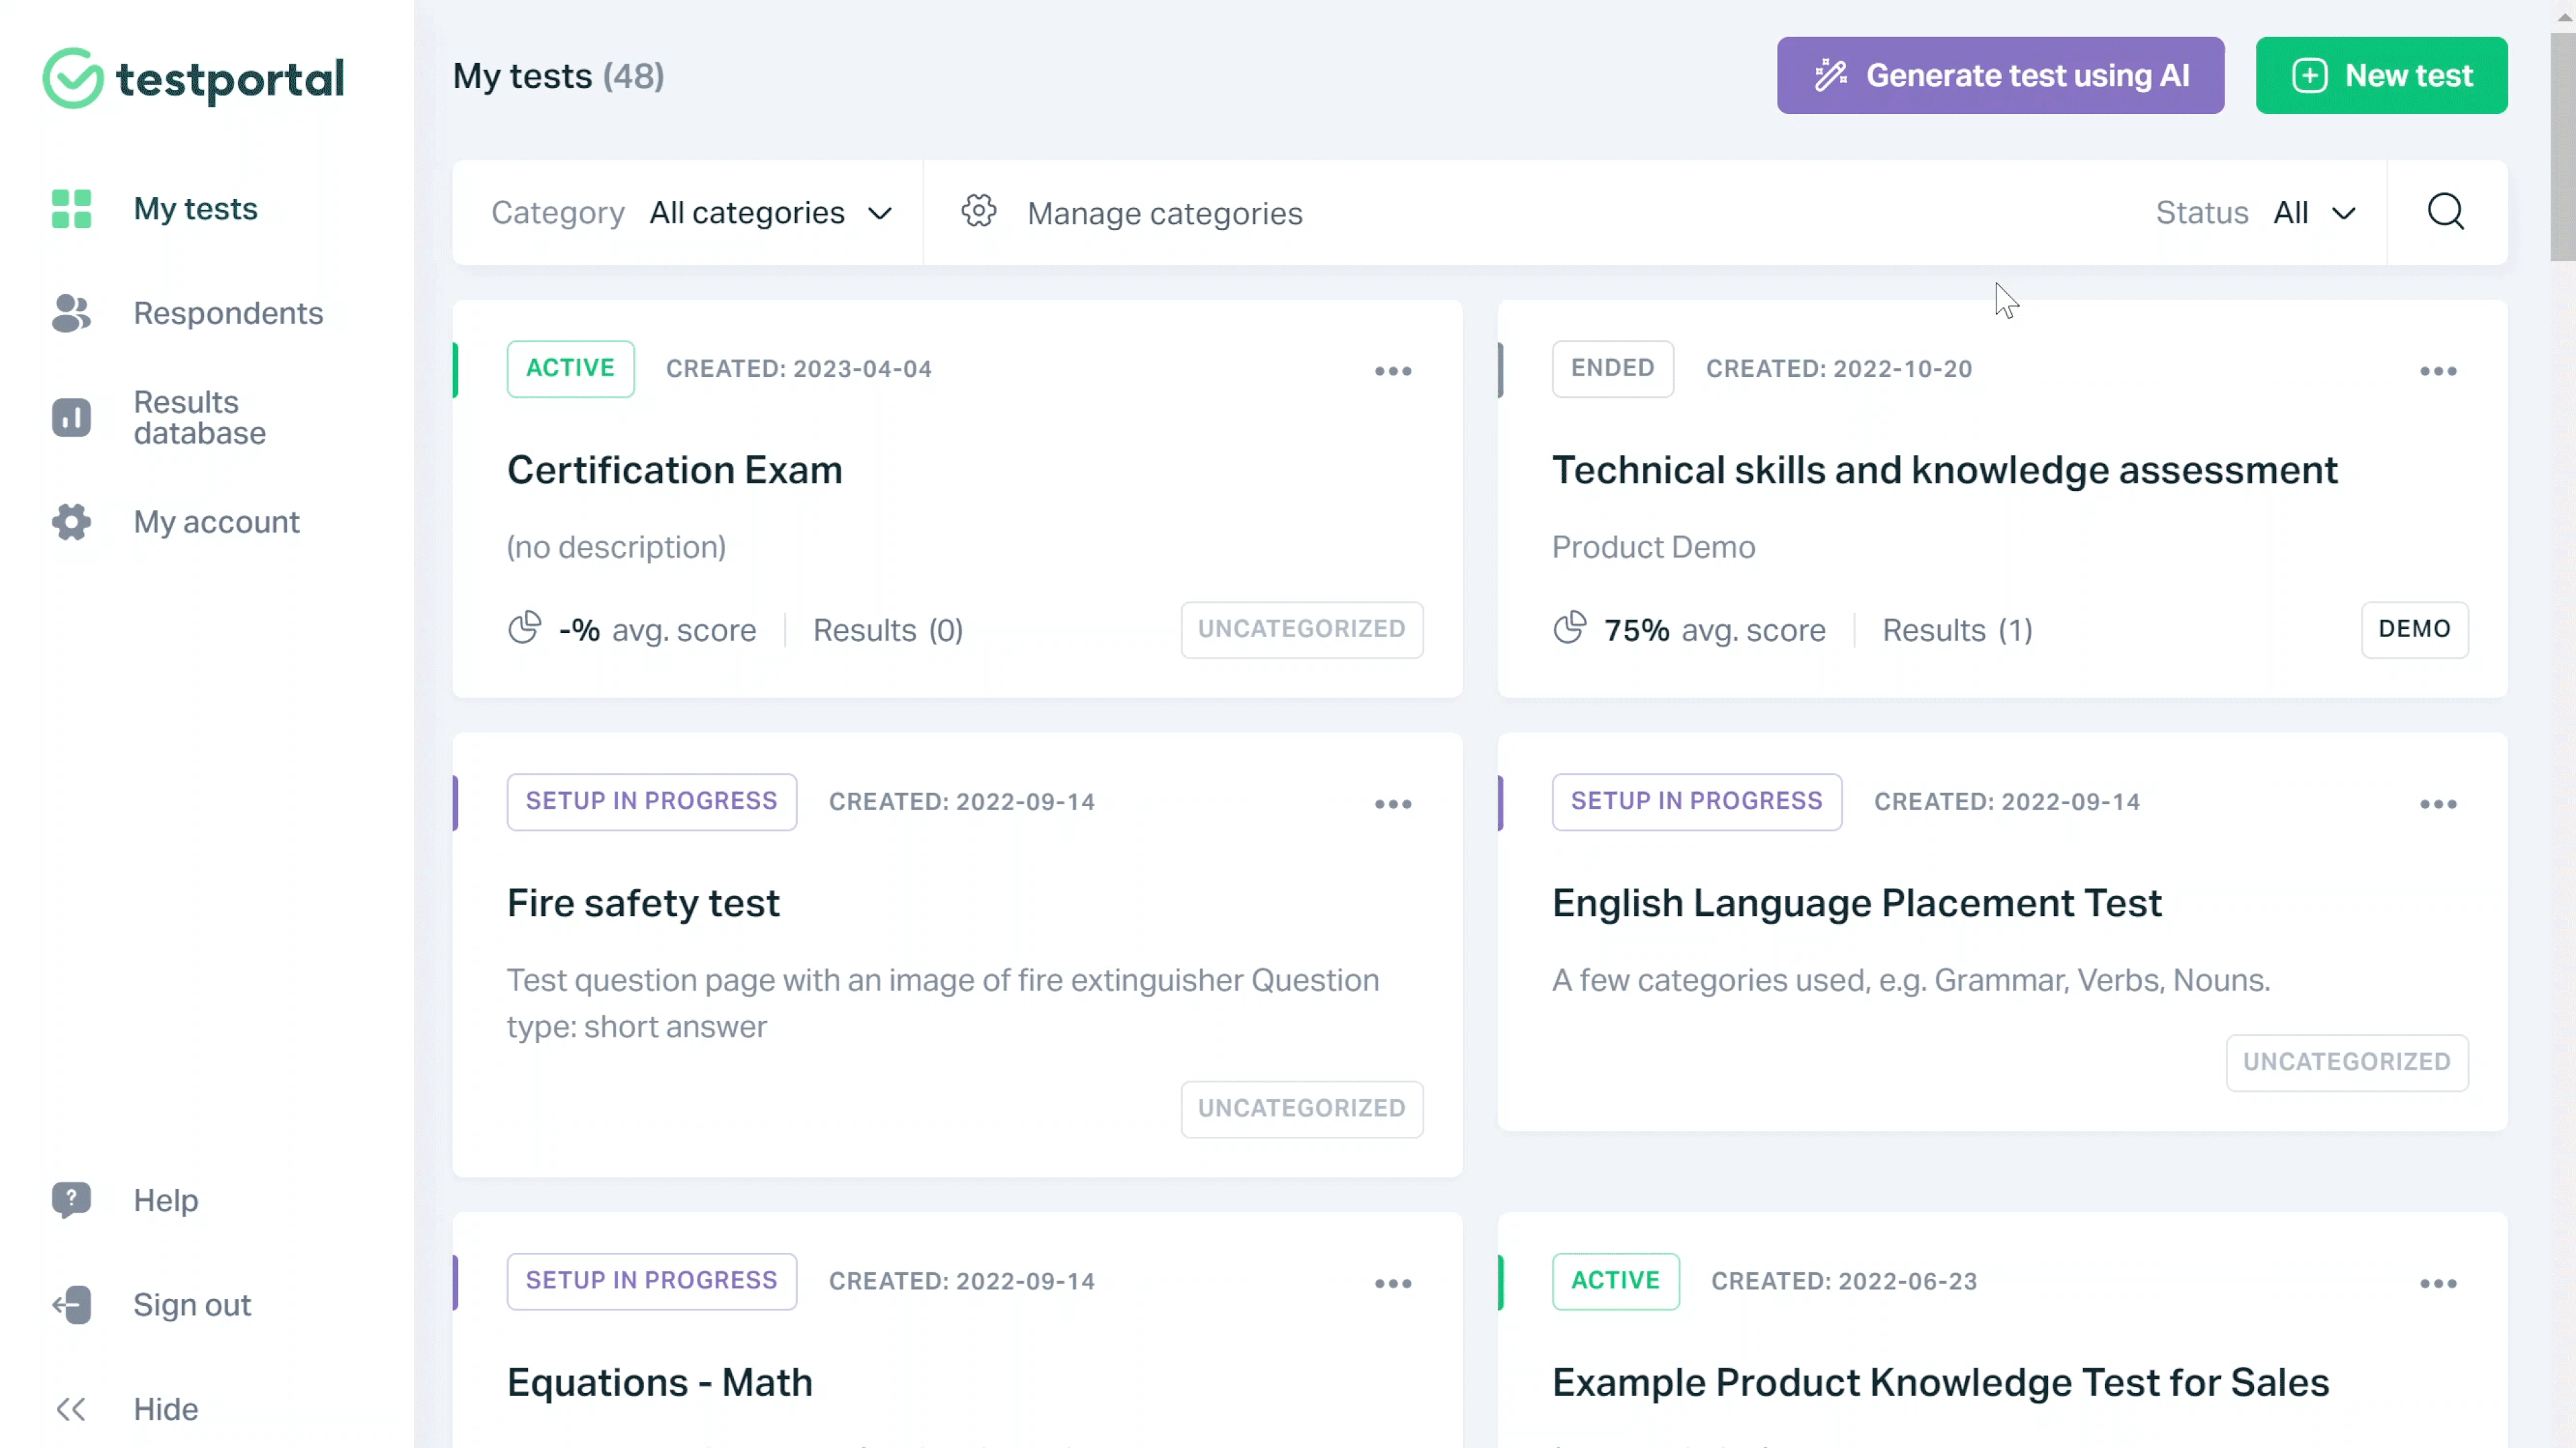
Task: Click the Generate test using AI button
Action: click(2000, 74)
